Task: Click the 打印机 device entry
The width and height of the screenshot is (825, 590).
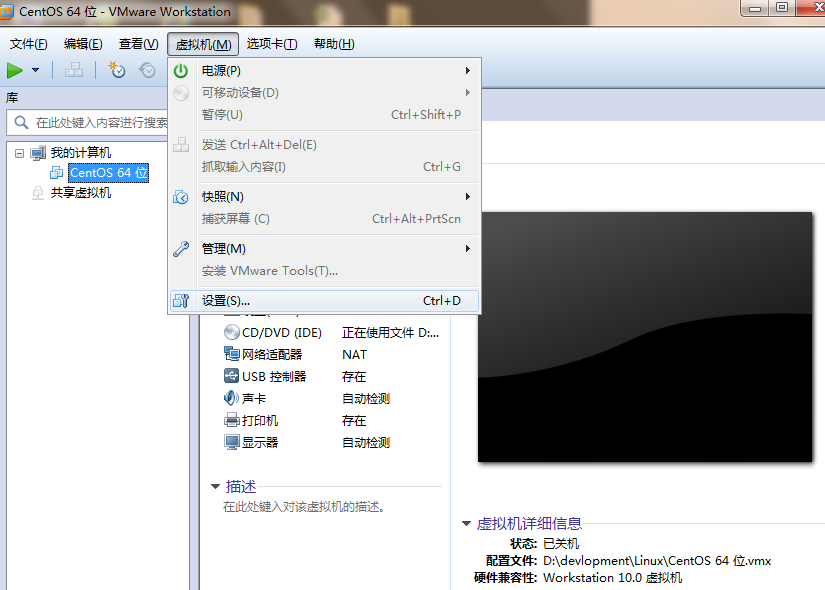Action: click(x=260, y=421)
